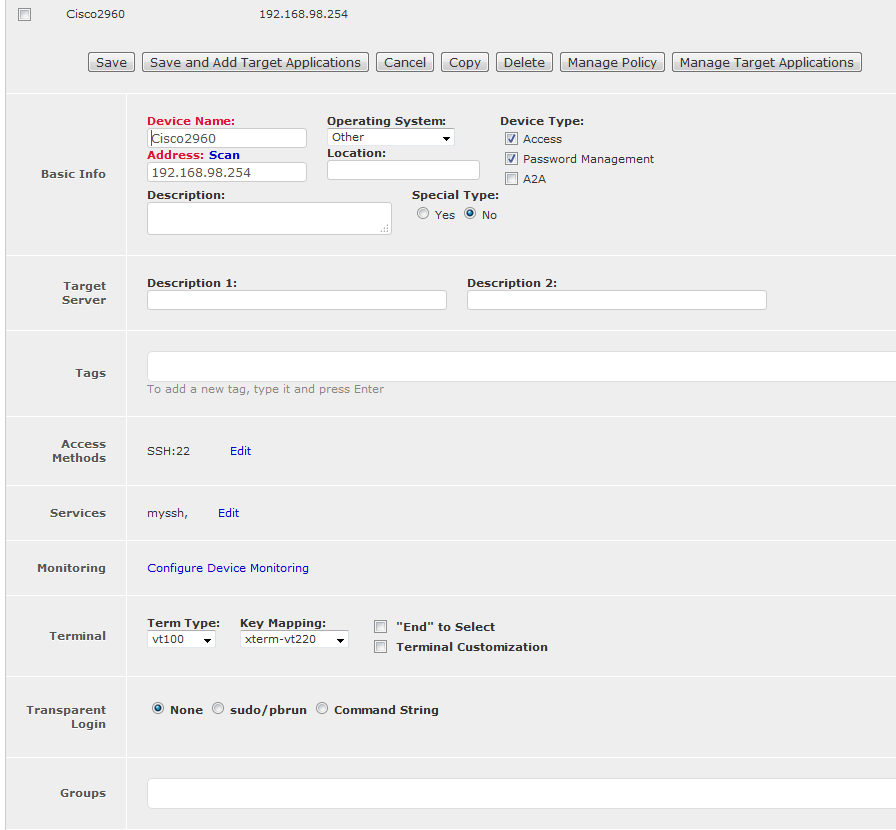
Task: Click the Scan address link
Action: (224, 155)
